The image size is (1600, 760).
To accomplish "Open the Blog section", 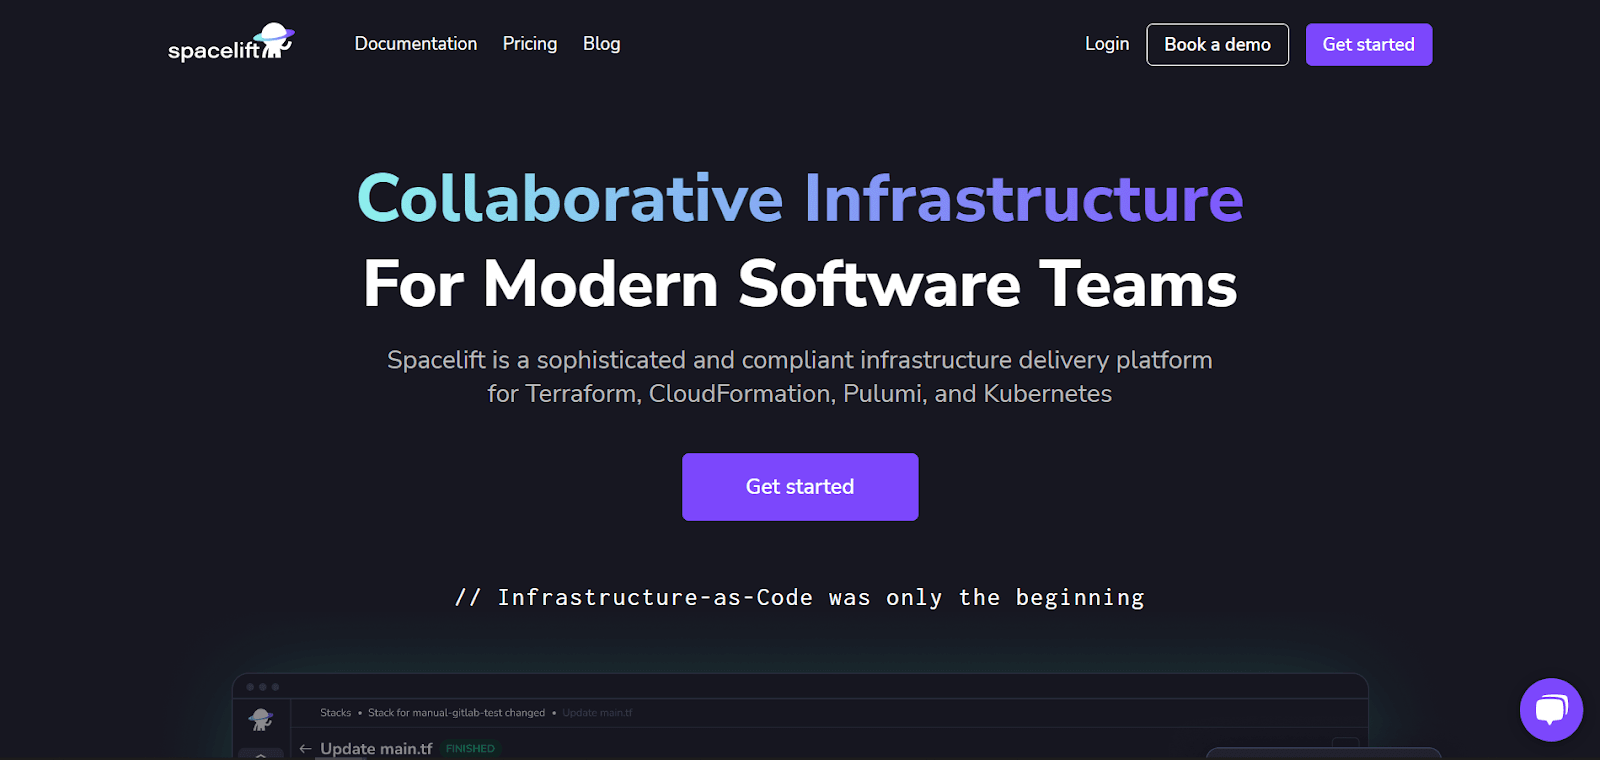I will [x=601, y=44].
